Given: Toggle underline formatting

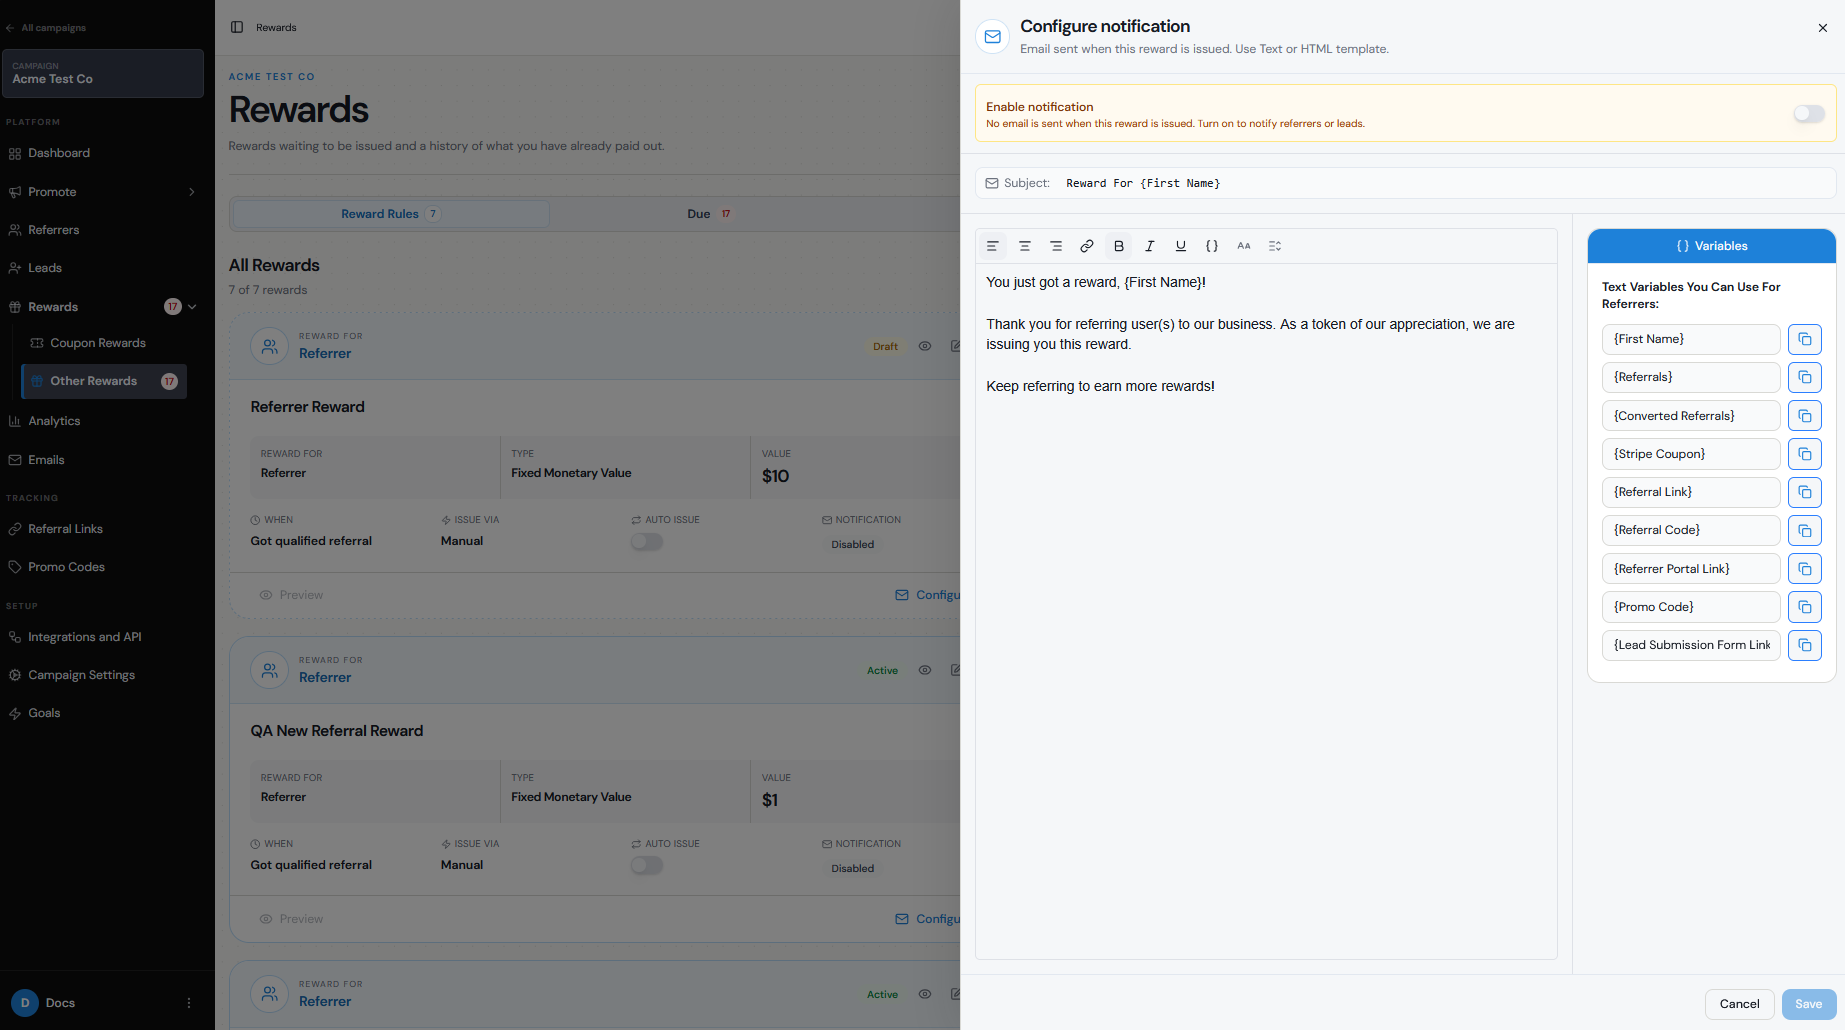Looking at the screenshot, I should [1181, 246].
